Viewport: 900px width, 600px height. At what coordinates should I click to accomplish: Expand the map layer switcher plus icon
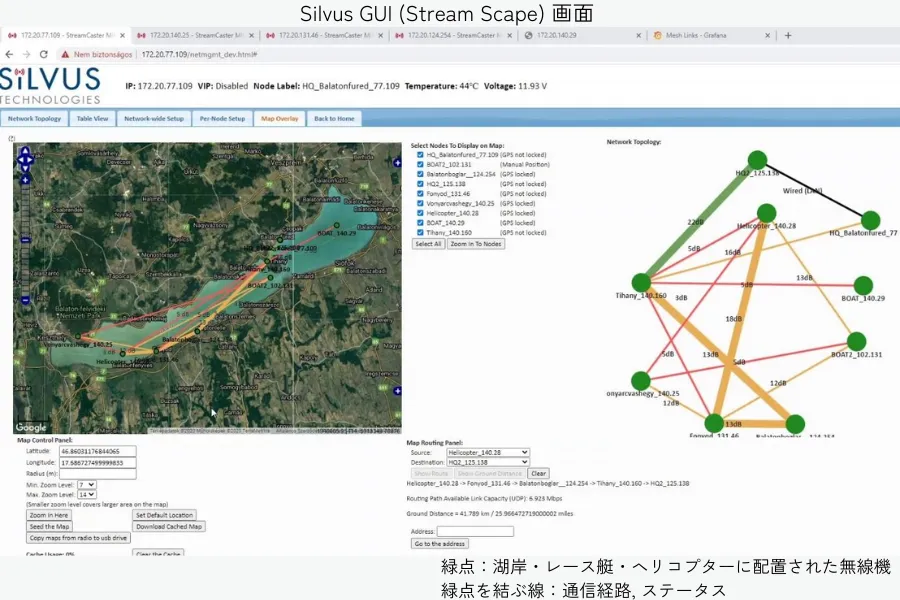(x=397, y=163)
